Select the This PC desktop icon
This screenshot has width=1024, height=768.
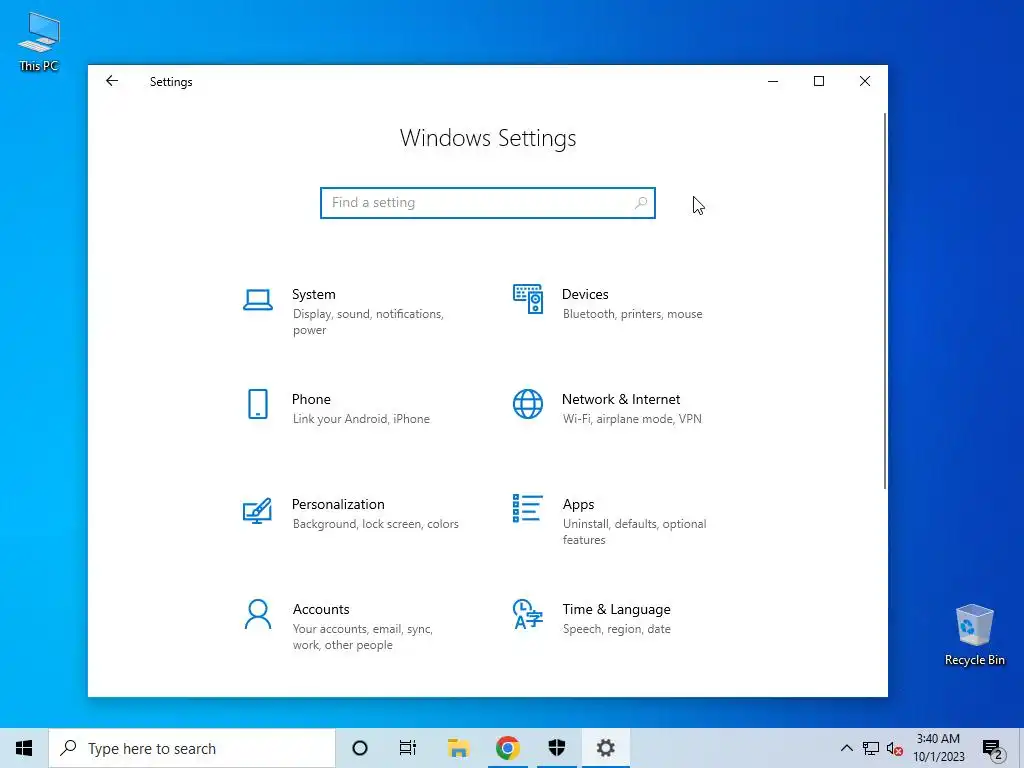pos(39,42)
